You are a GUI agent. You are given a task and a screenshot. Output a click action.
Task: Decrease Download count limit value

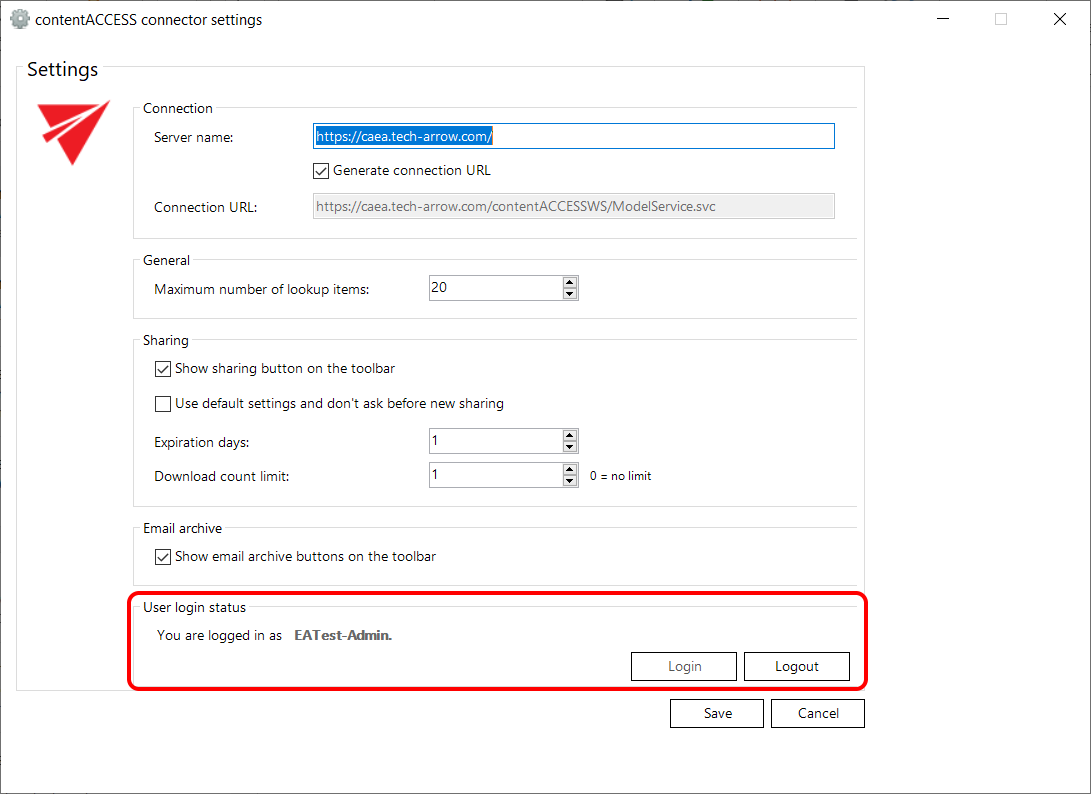570,481
